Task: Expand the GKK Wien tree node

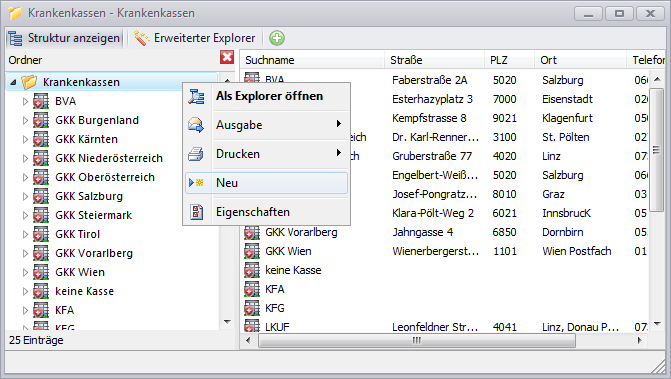Action: pyautogui.click(x=25, y=272)
